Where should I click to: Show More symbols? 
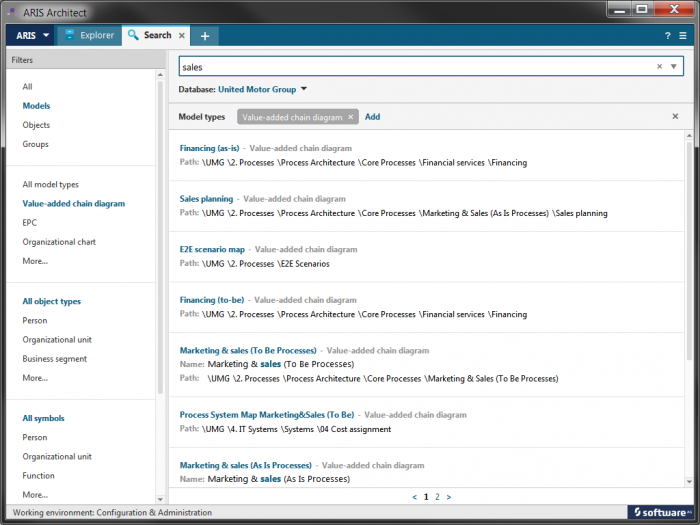tap(35, 495)
